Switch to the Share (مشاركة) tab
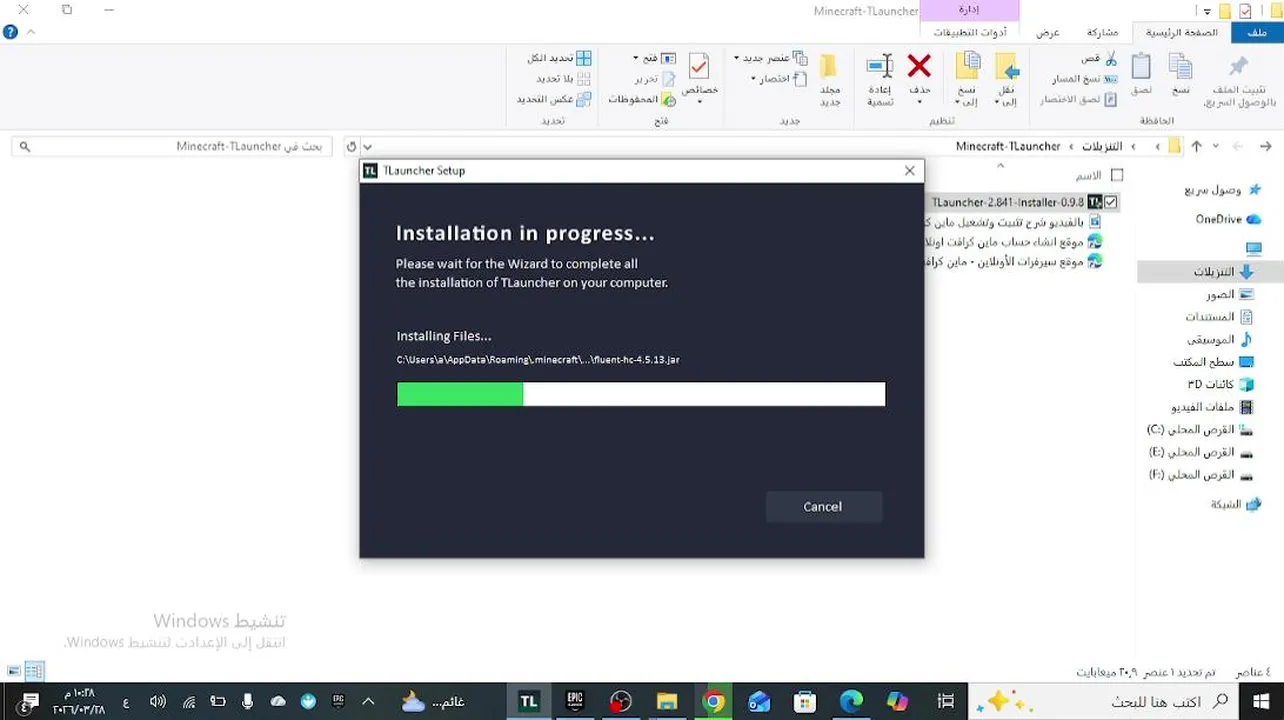This screenshot has height=720, width=1284. point(1102,32)
